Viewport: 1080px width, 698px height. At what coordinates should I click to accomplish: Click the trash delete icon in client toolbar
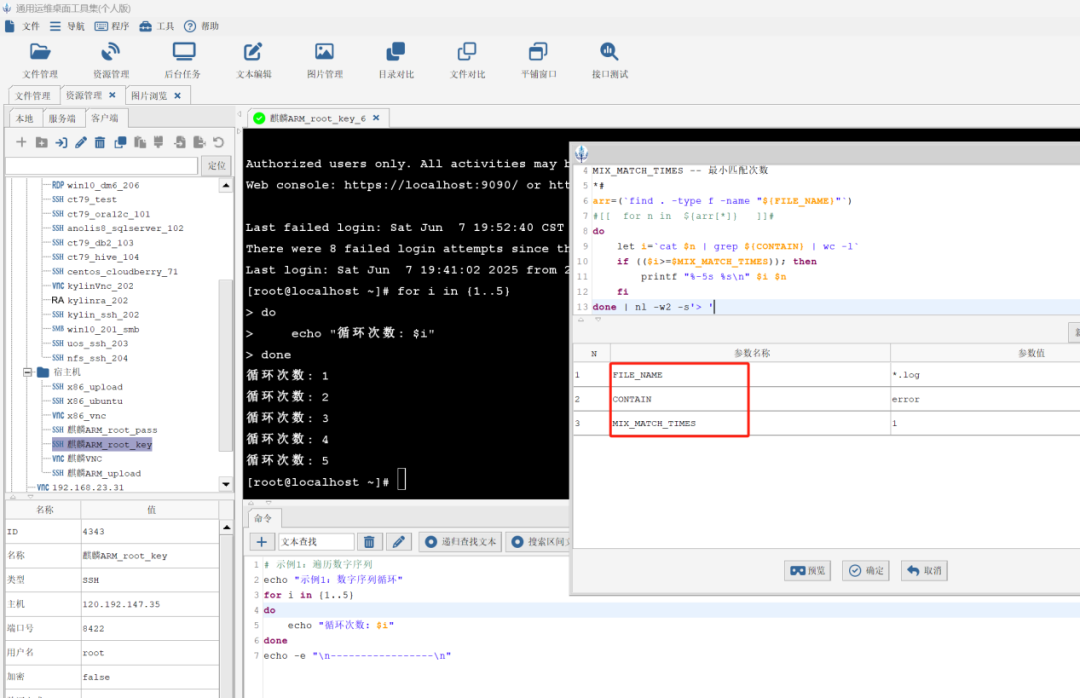(100, 142)
